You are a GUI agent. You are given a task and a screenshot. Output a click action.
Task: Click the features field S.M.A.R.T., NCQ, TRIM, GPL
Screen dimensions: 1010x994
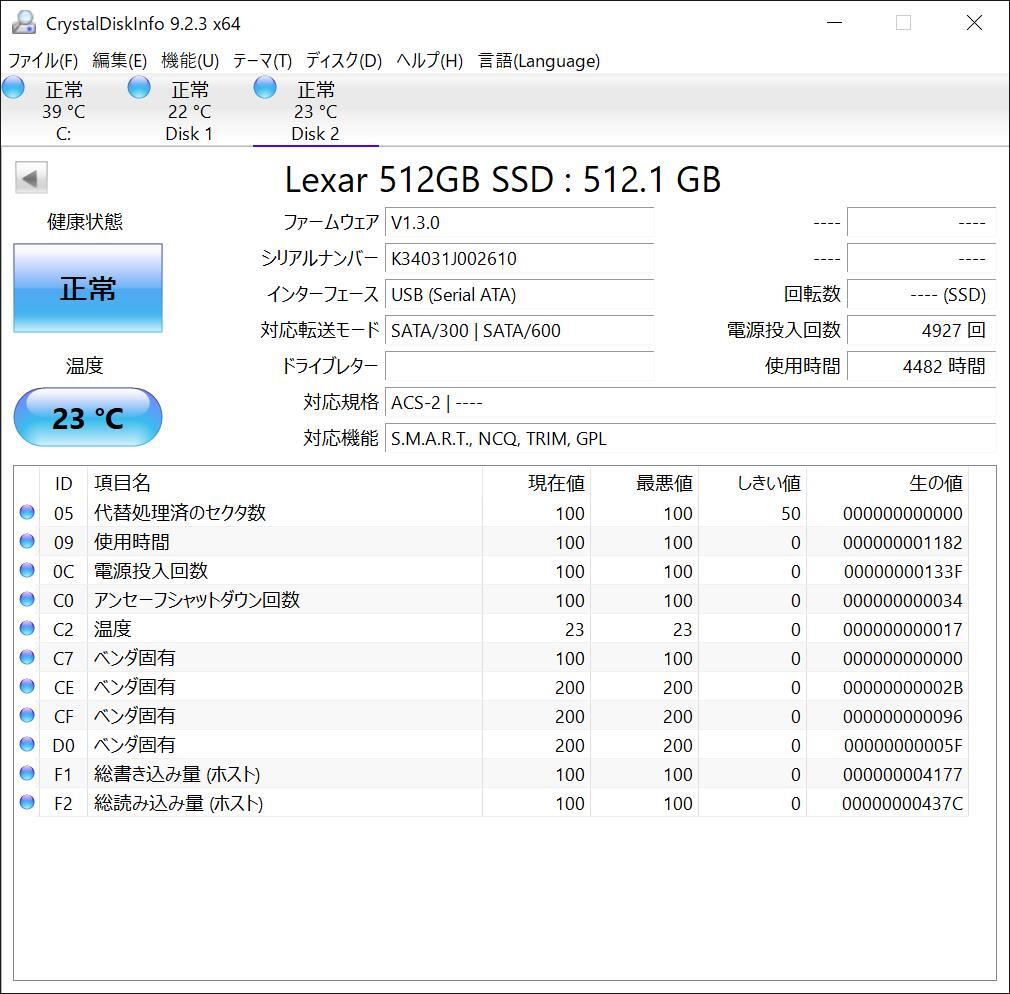(x=691, y=439)
